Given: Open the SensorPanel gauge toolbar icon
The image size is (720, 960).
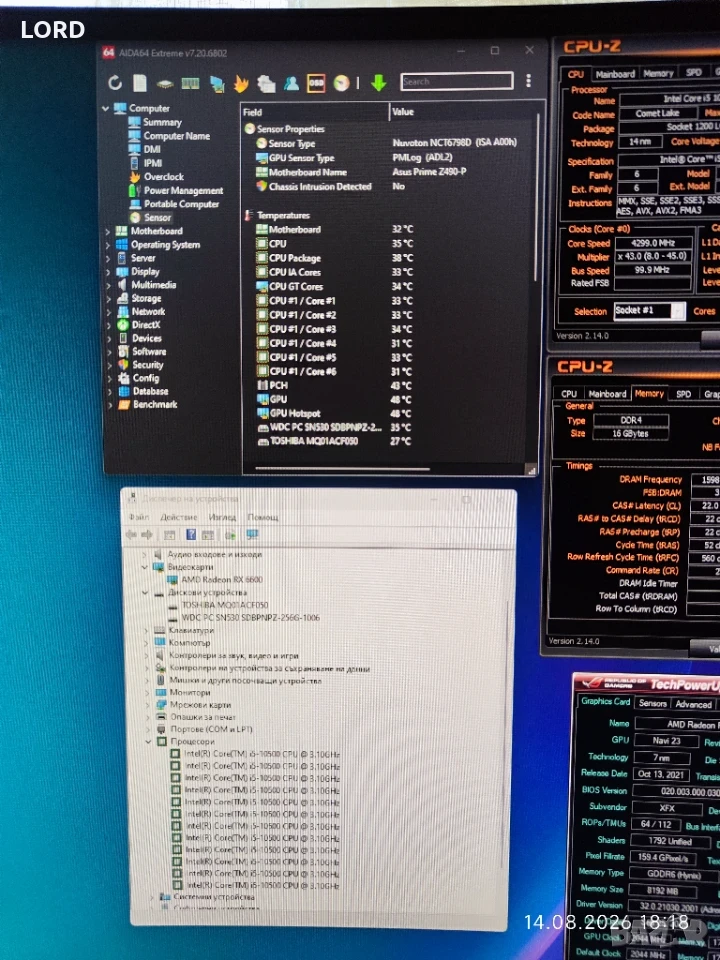Looking at the screenshot, I should coord(341,83).
